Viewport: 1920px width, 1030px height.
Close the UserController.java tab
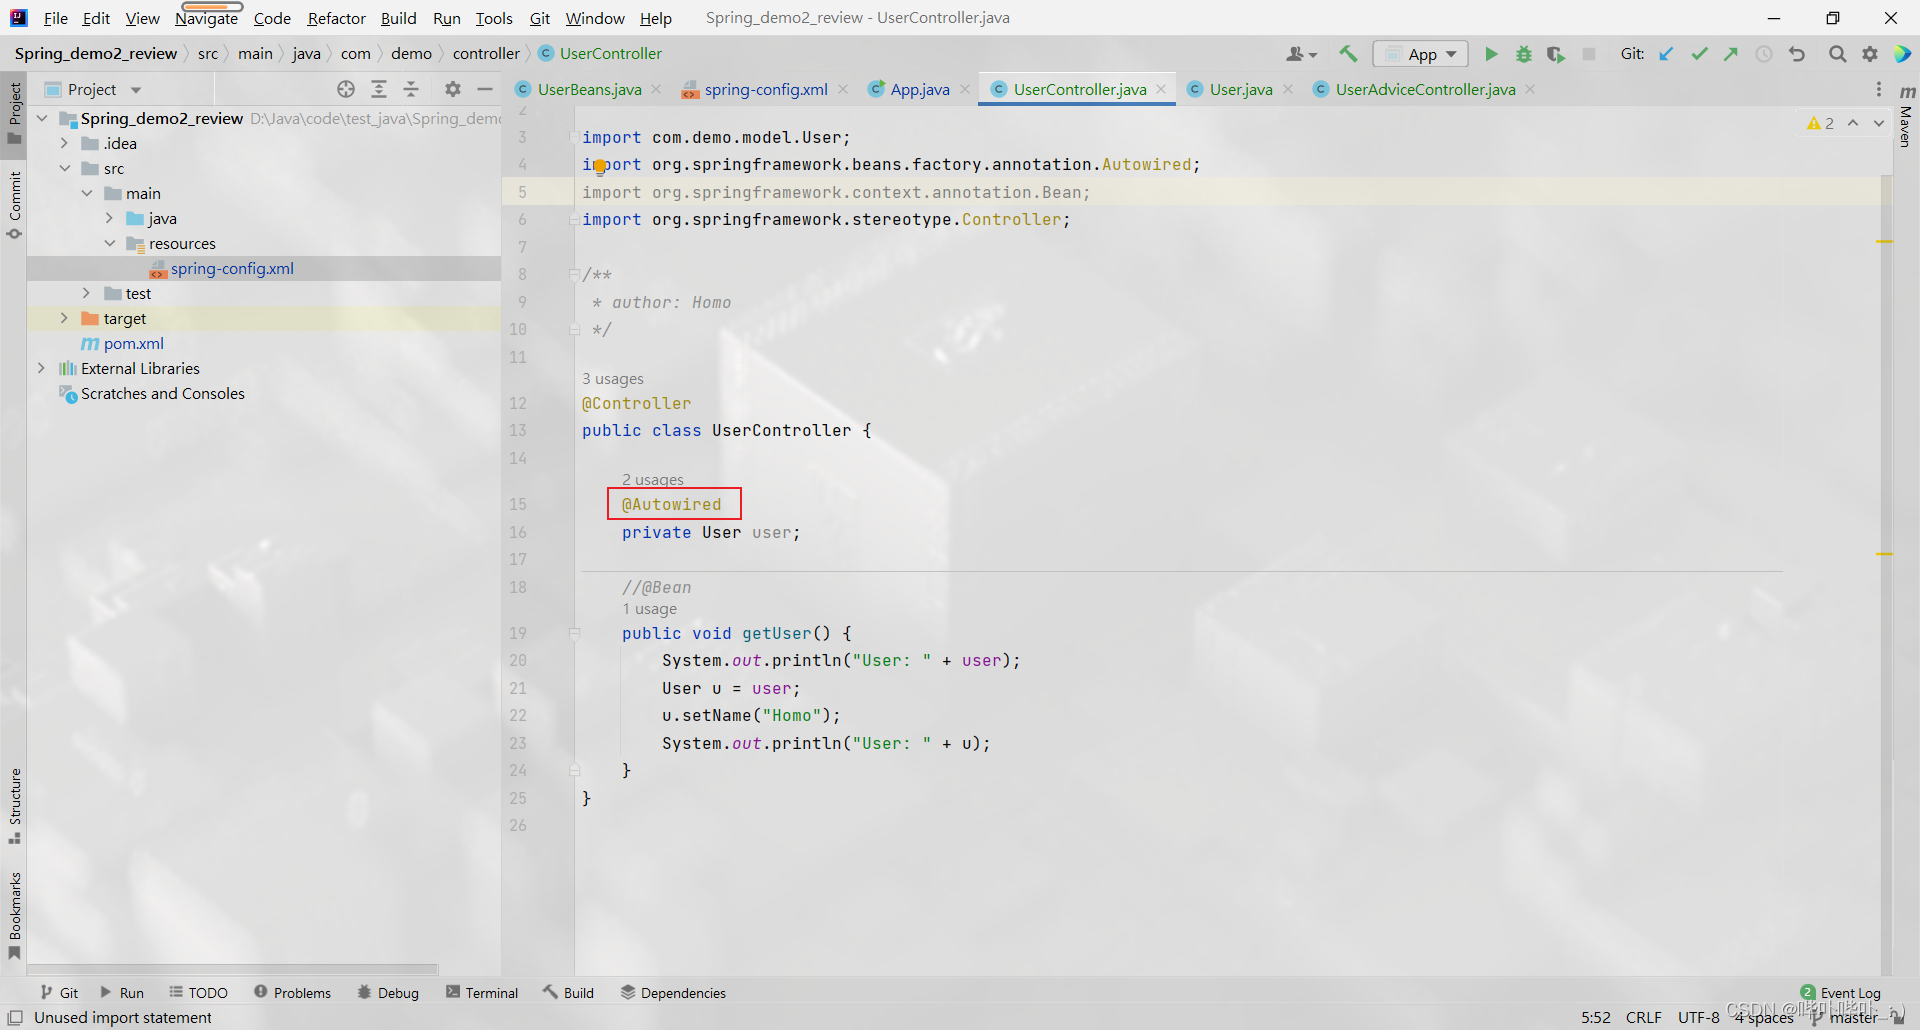[1161, 89]
